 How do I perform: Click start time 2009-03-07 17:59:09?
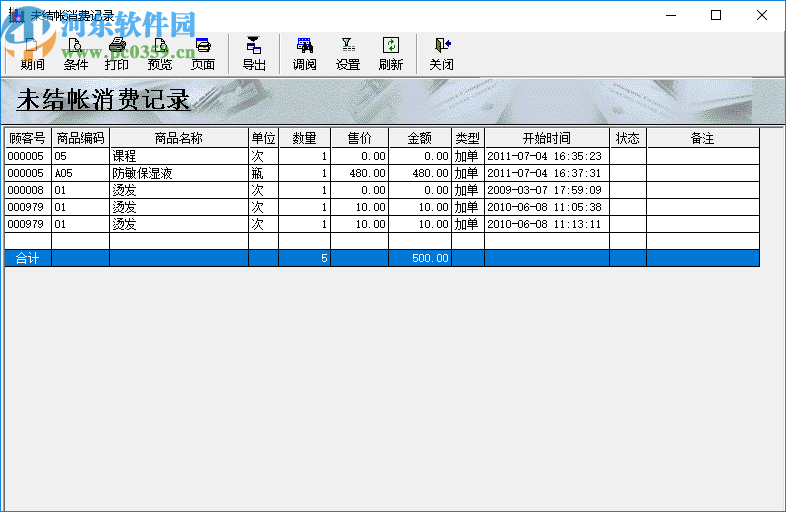[547, 190]
